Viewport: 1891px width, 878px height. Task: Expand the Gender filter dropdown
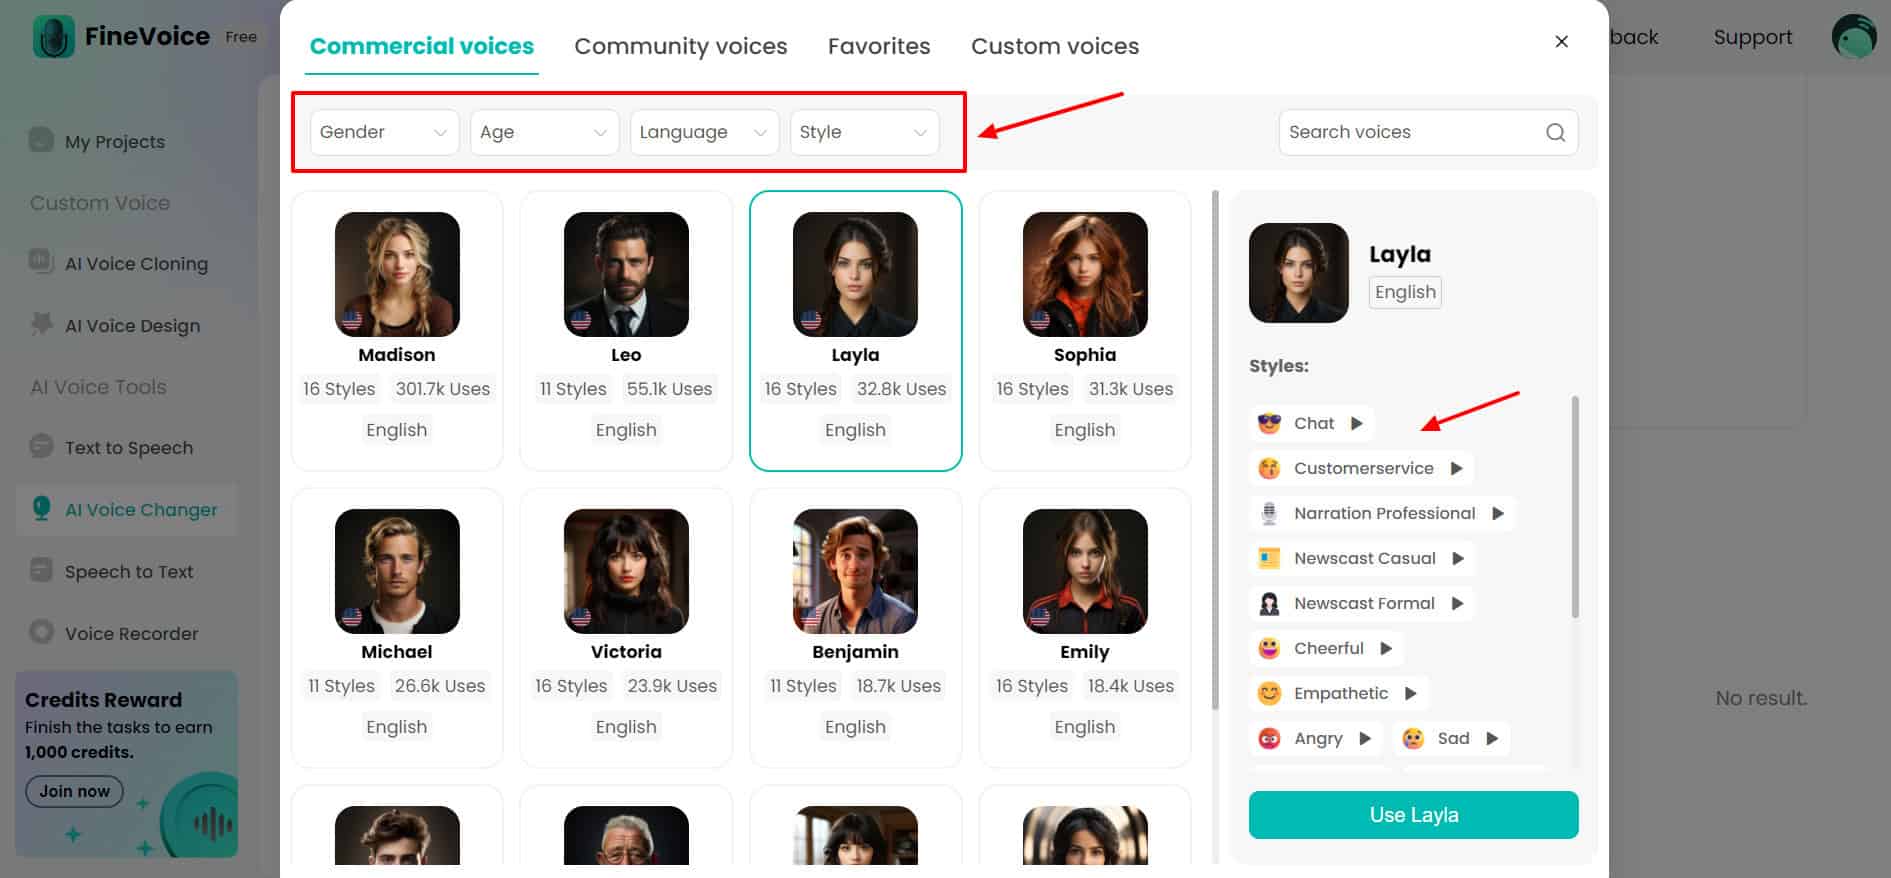click(x=384, y=132)
